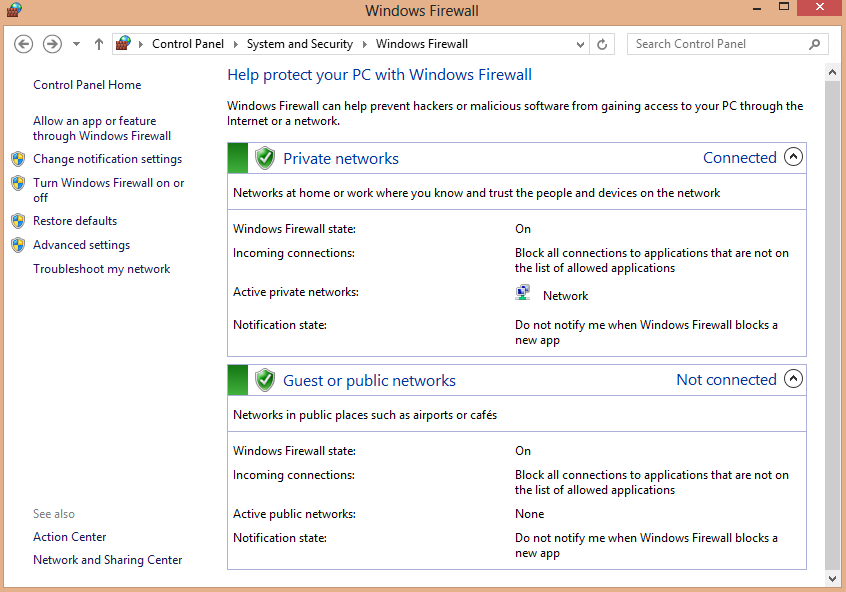The height and width of the screenshot is (592, 846).
Task: Go up one level with the up arrow
Action: coord(99,44)
